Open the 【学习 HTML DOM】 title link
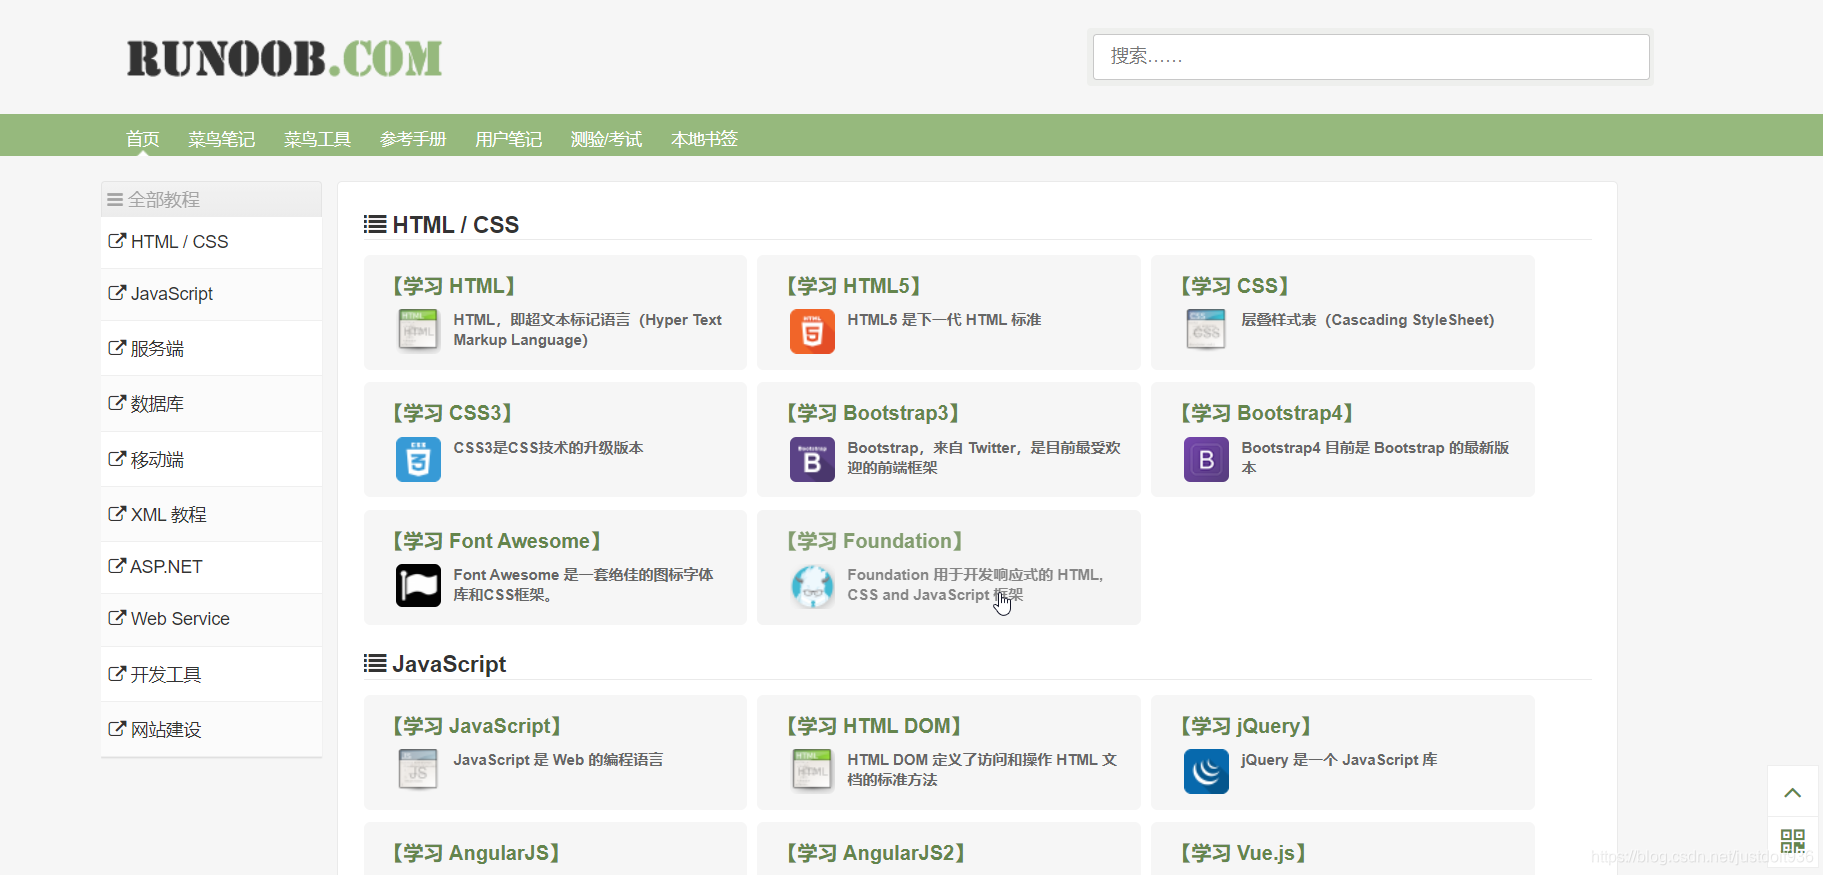 (x=874, y=726)
